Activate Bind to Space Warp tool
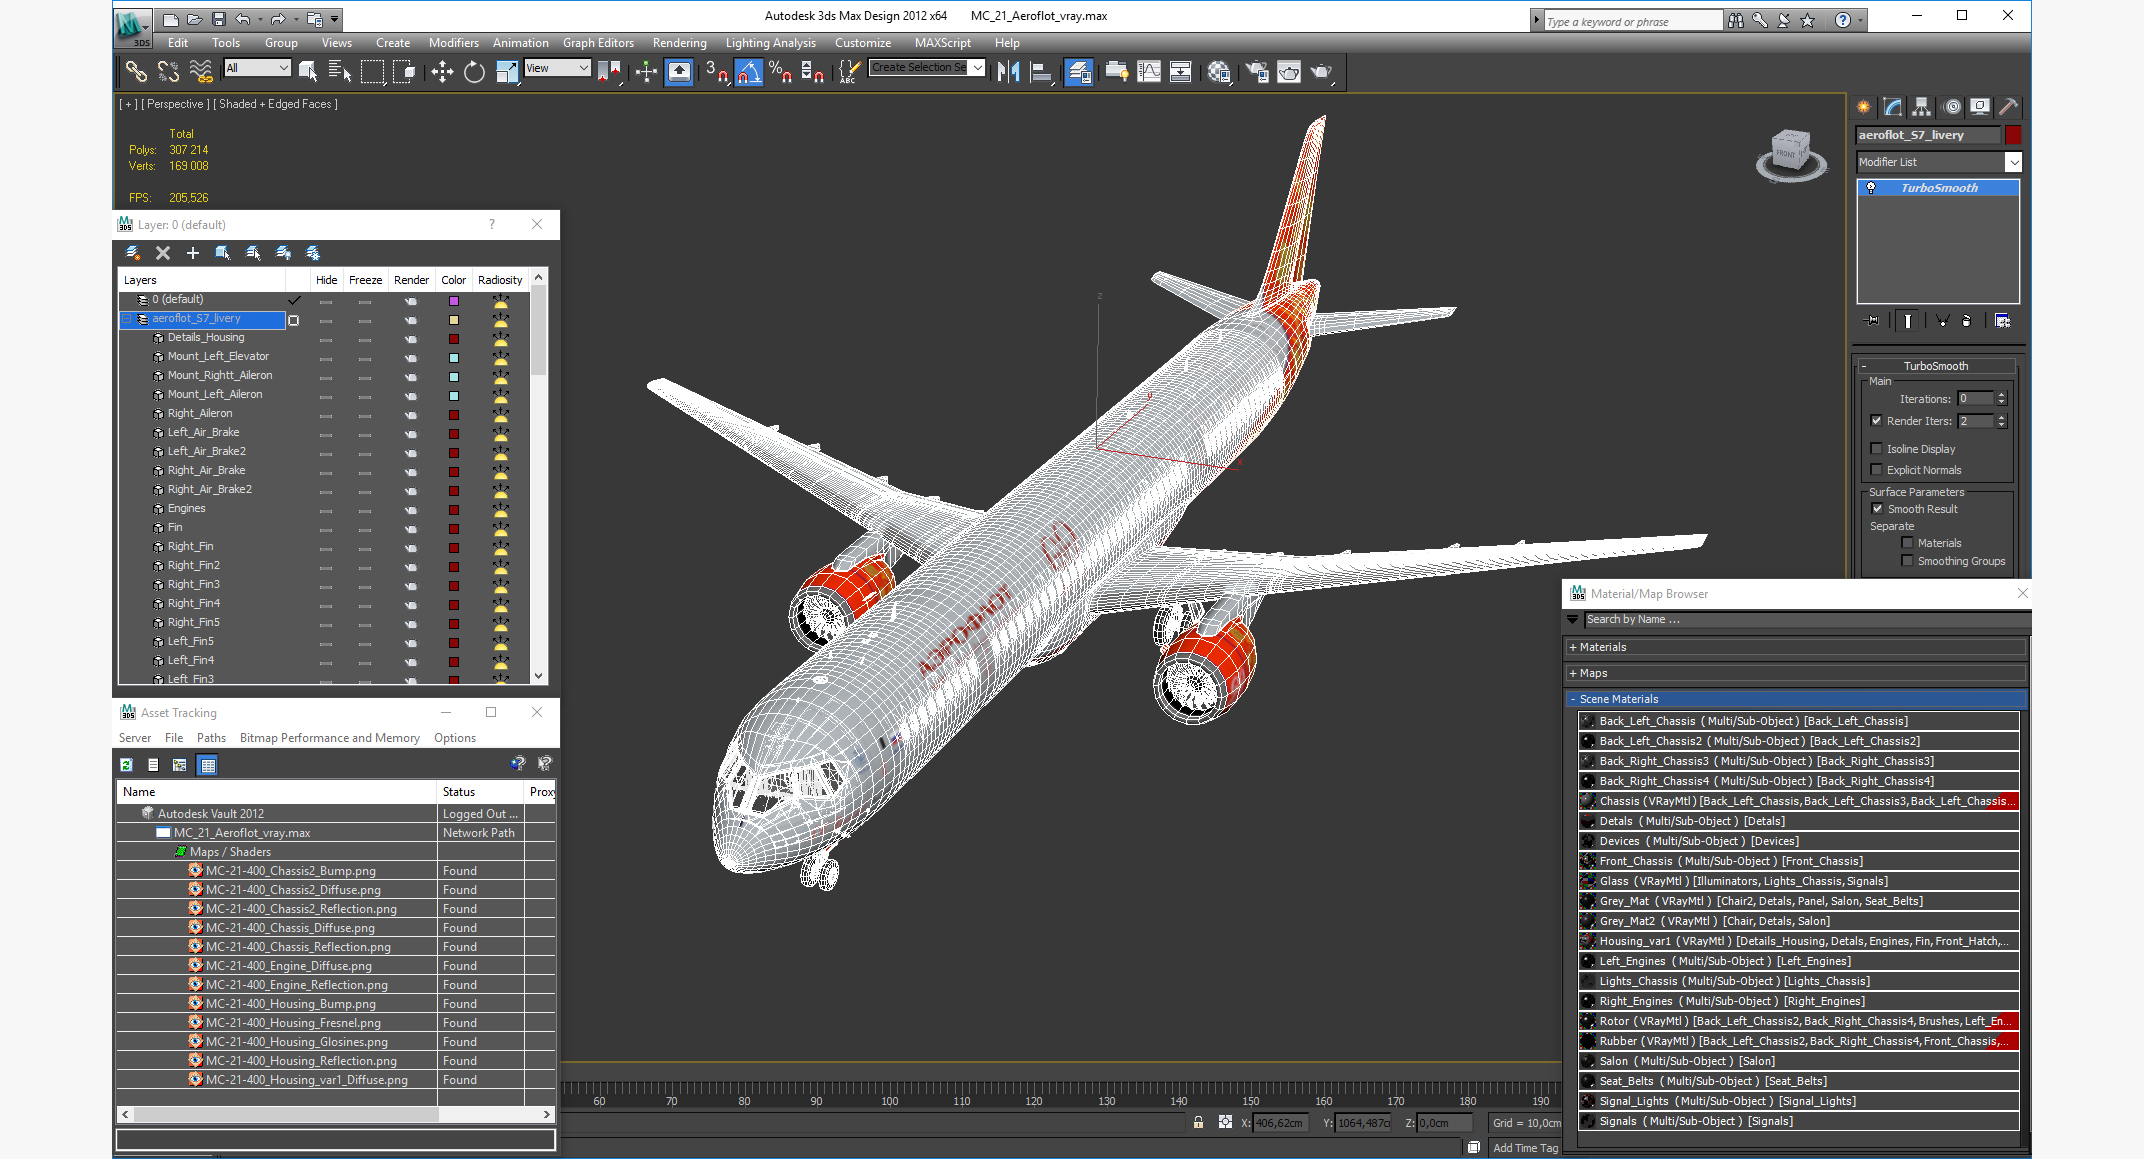 (201, 71)
